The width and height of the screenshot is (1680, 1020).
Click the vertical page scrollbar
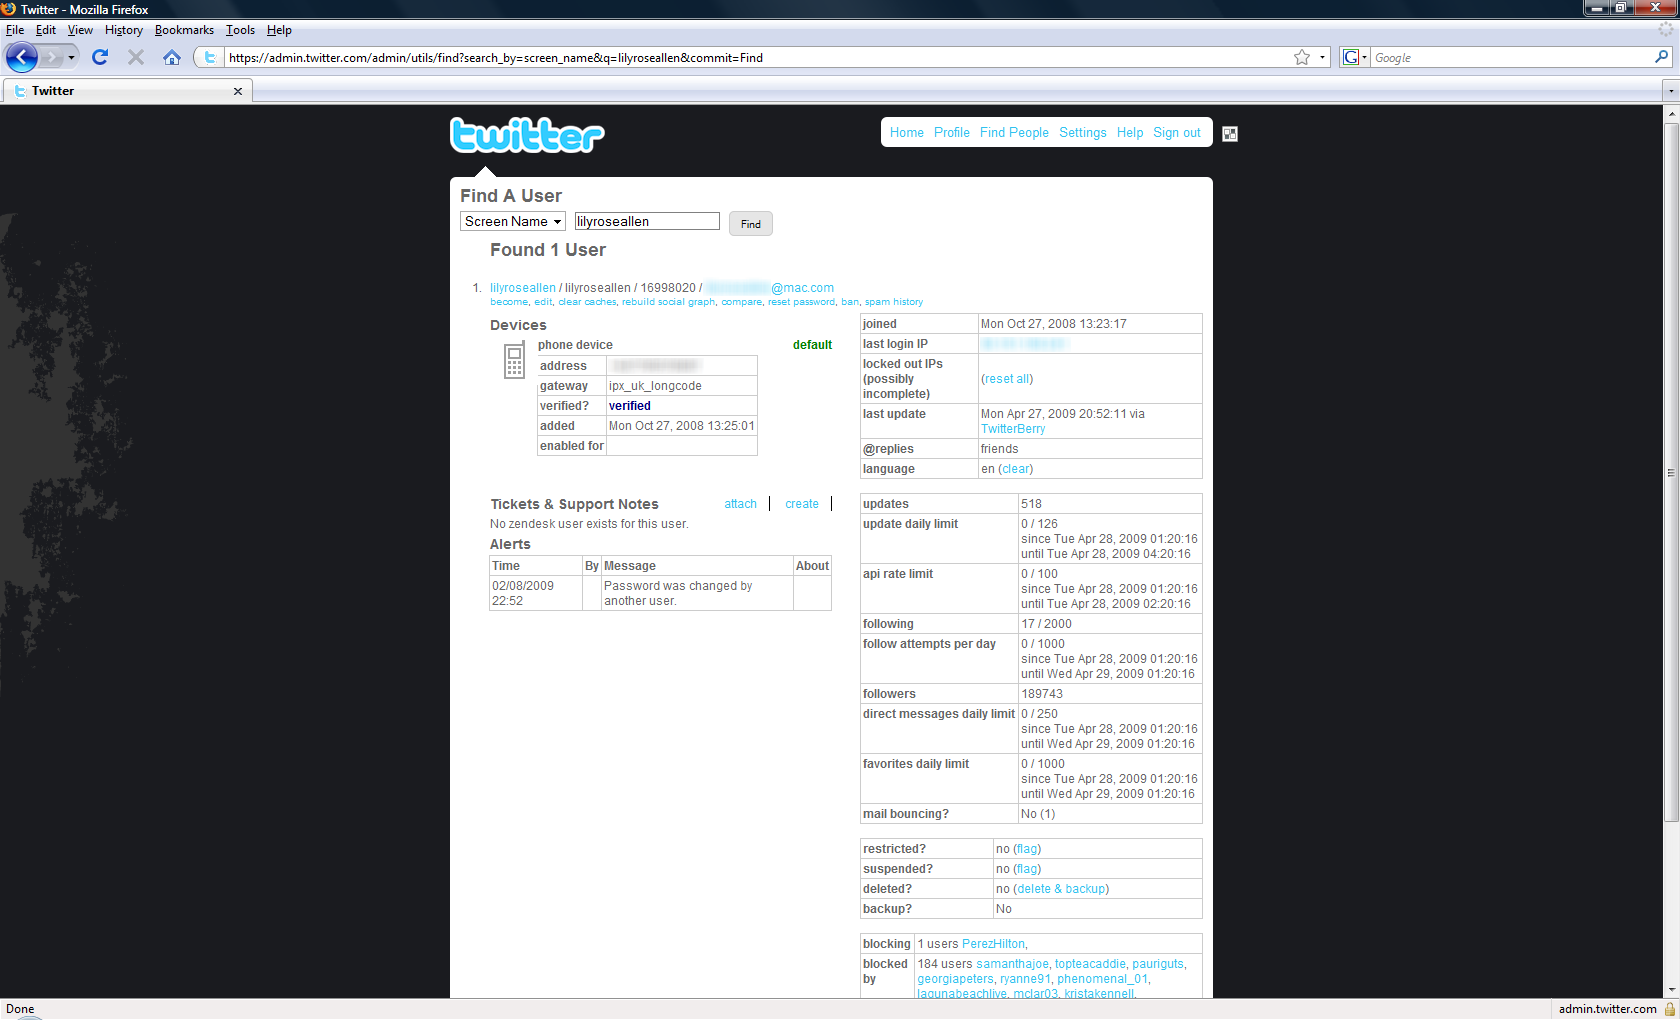click(1671, 470)
